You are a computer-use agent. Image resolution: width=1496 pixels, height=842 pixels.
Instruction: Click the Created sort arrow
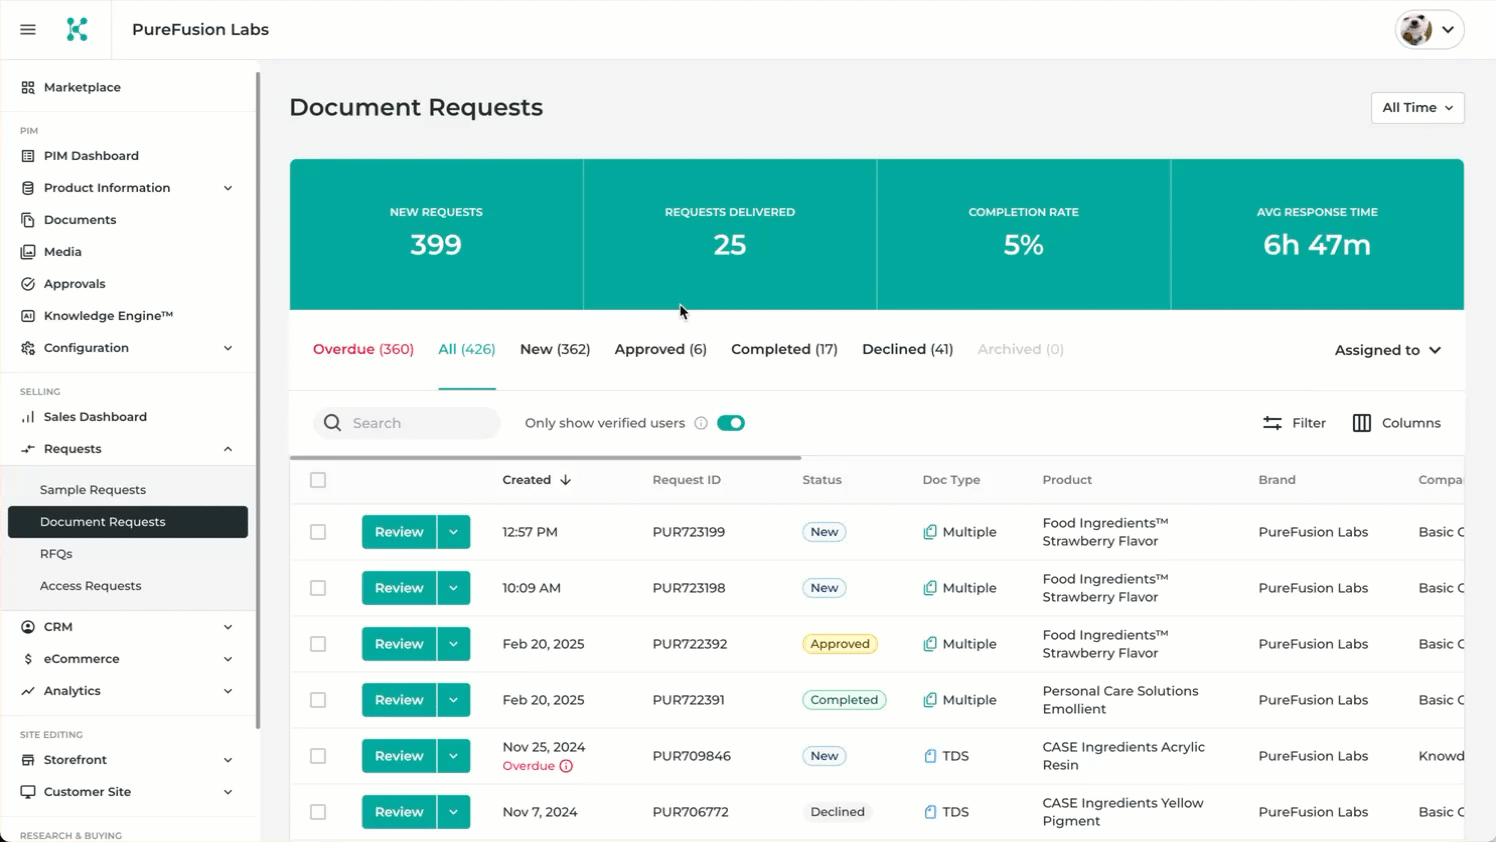click(566, 480)
